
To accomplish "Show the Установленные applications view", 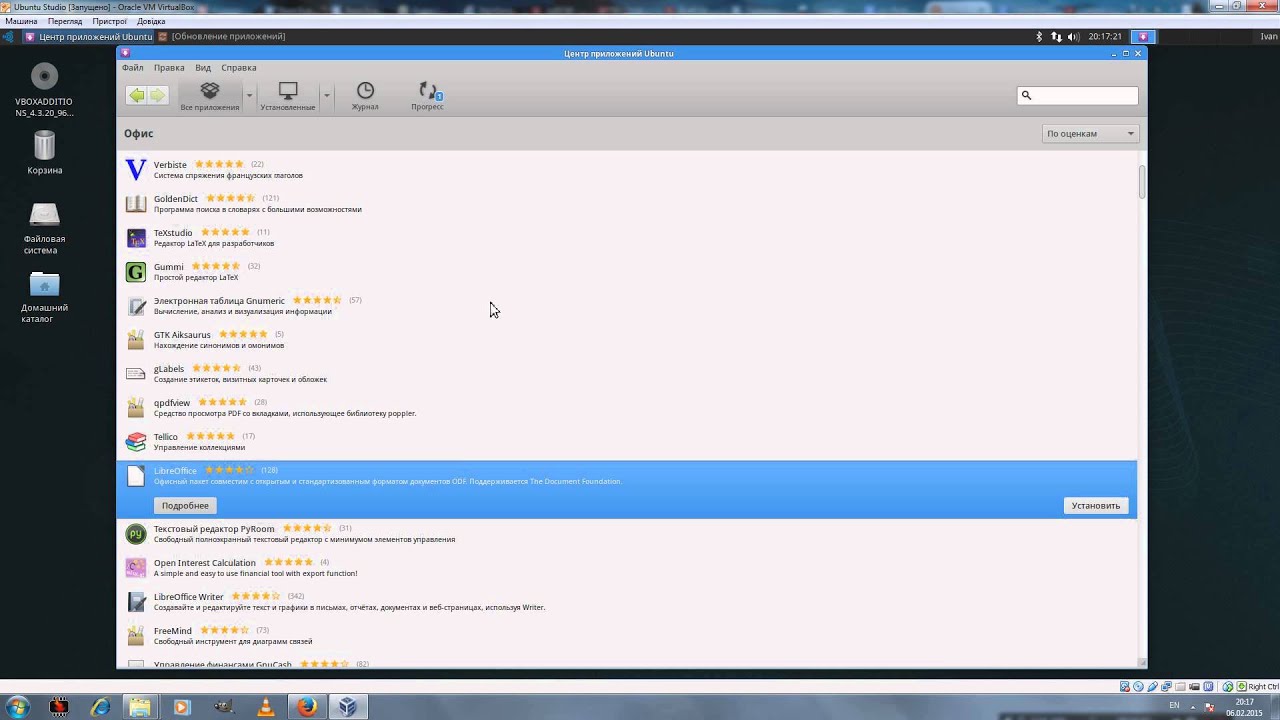I will point(288,96).
